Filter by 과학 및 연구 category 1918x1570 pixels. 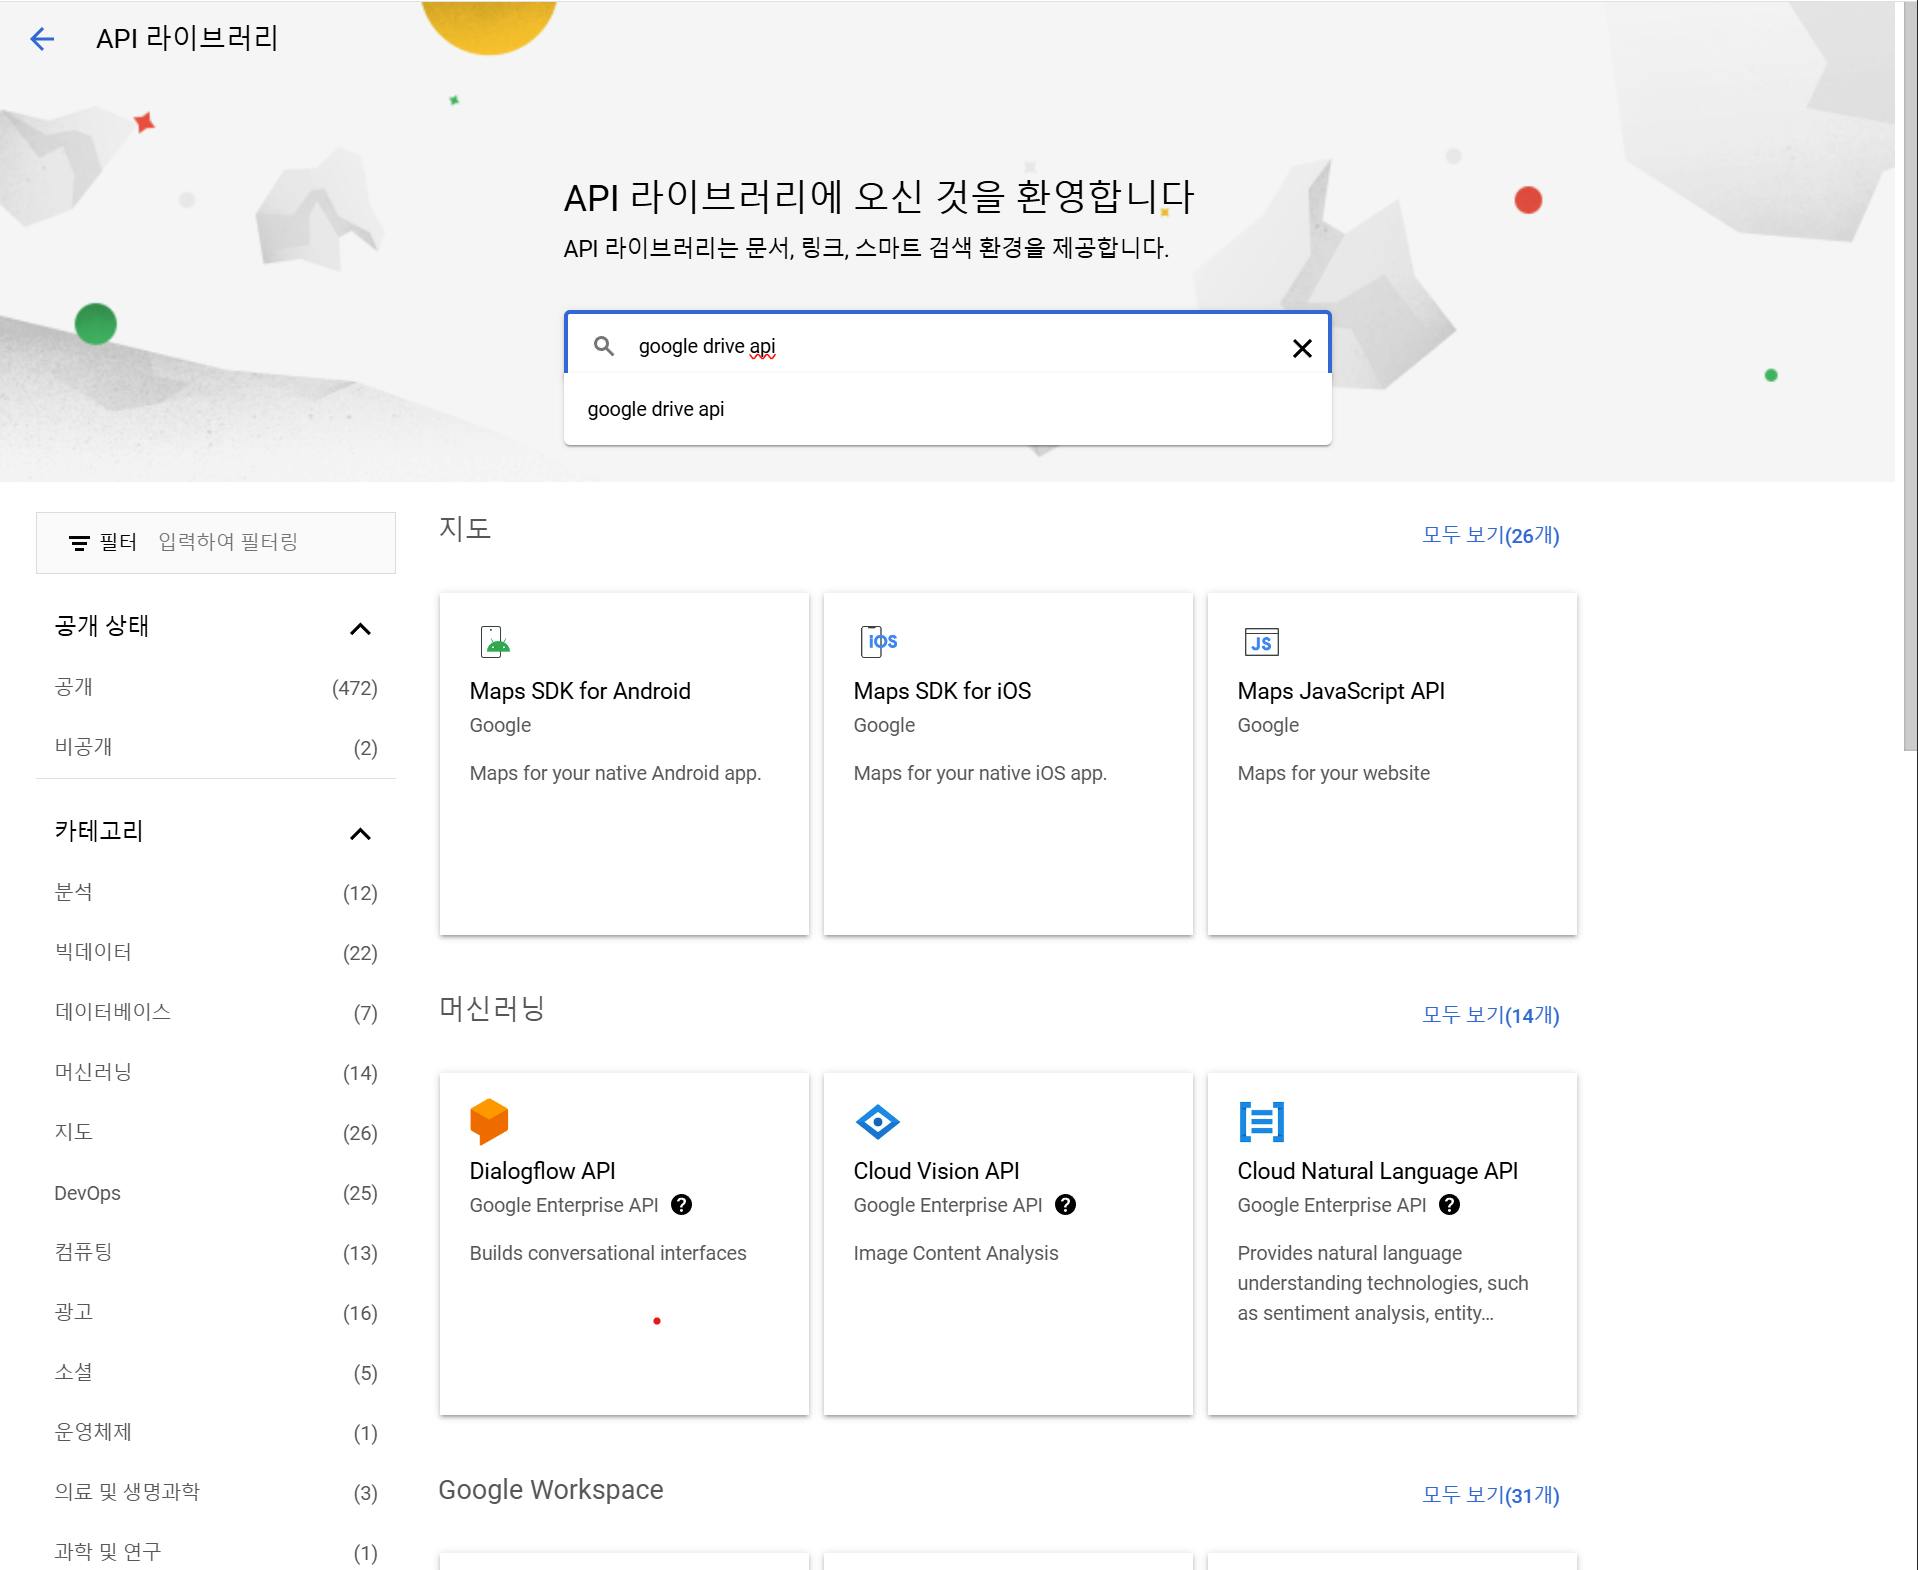[x=216, y=1553]
